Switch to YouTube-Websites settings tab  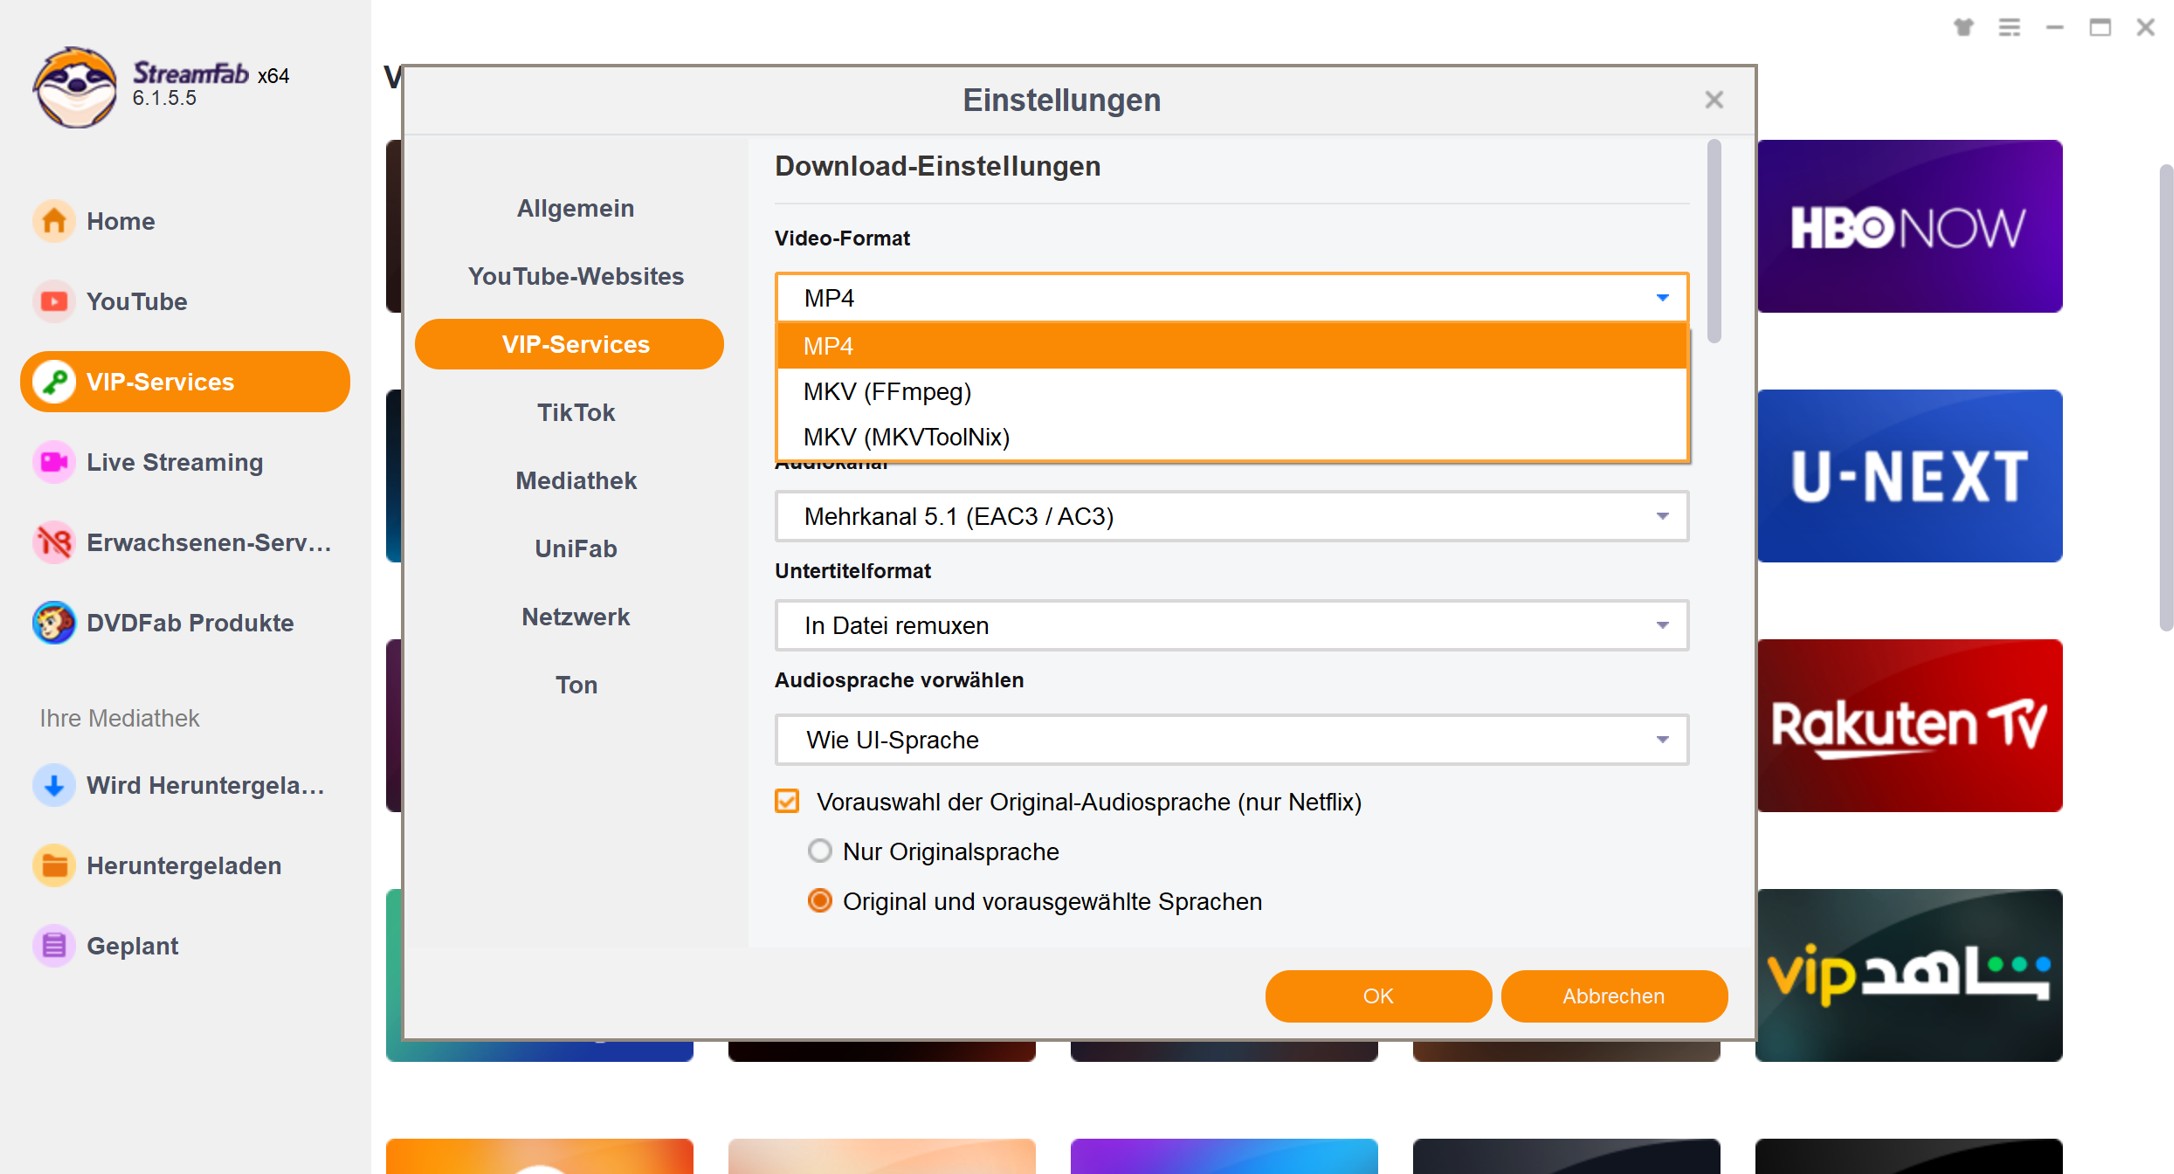click(x=575, y=276)
